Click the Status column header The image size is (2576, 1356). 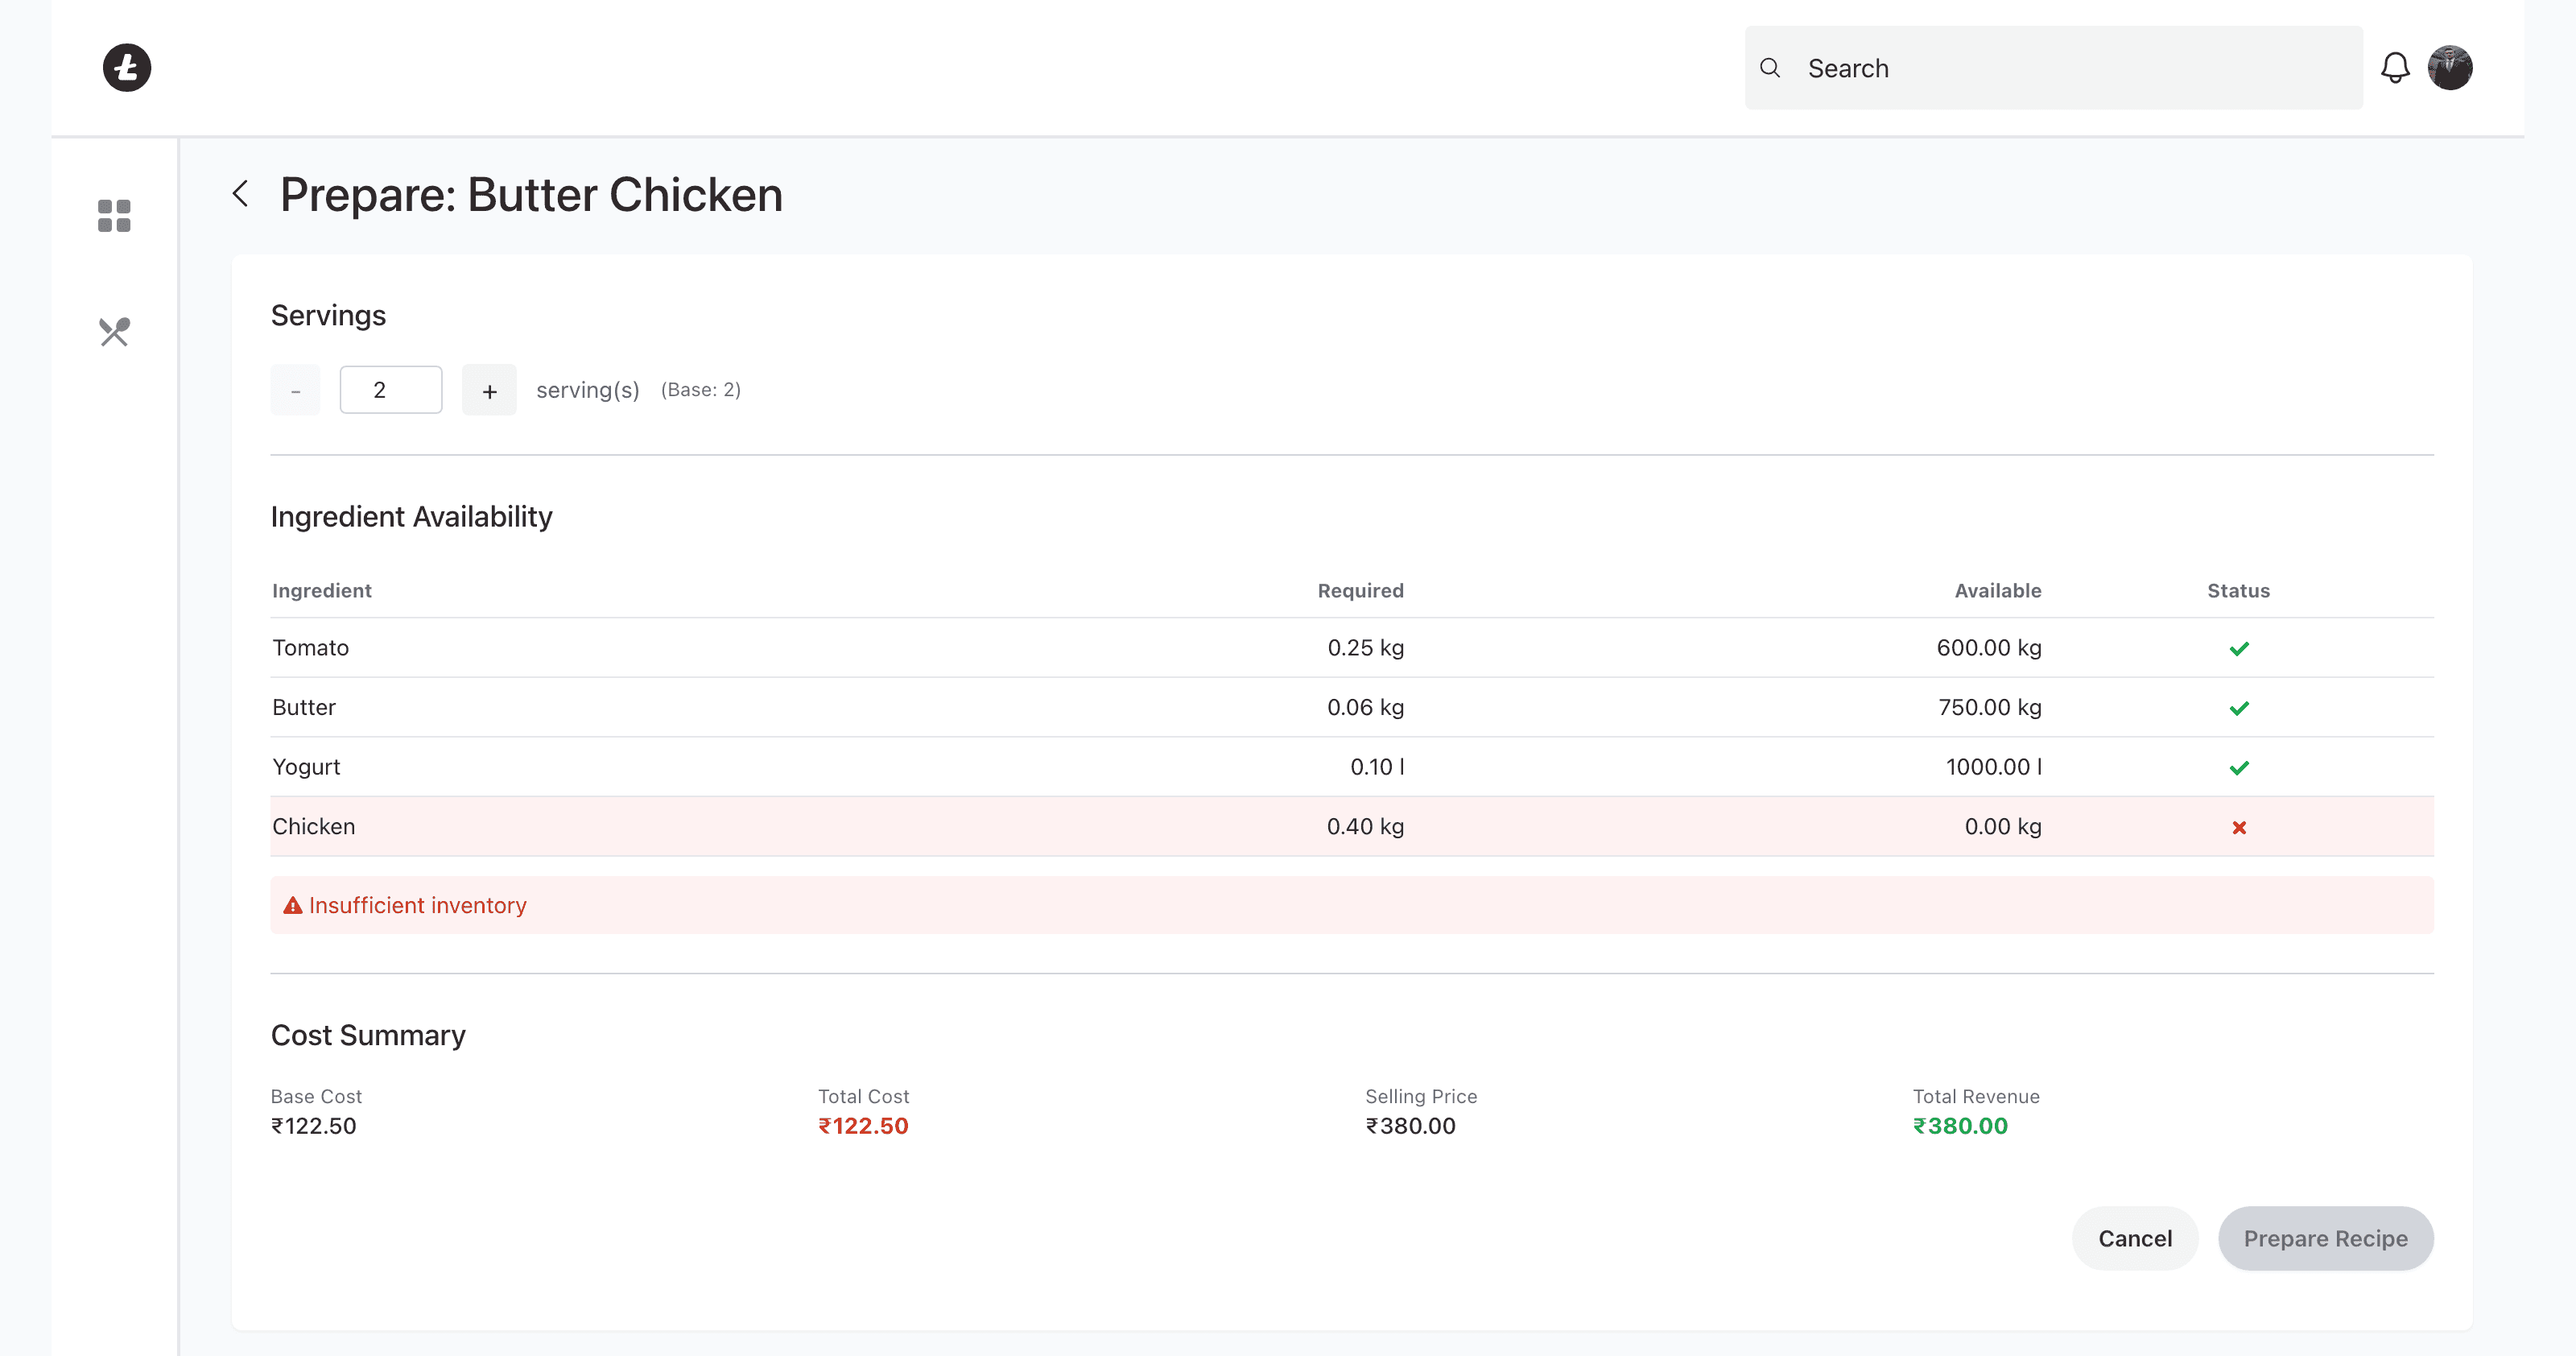(2239, 591)
